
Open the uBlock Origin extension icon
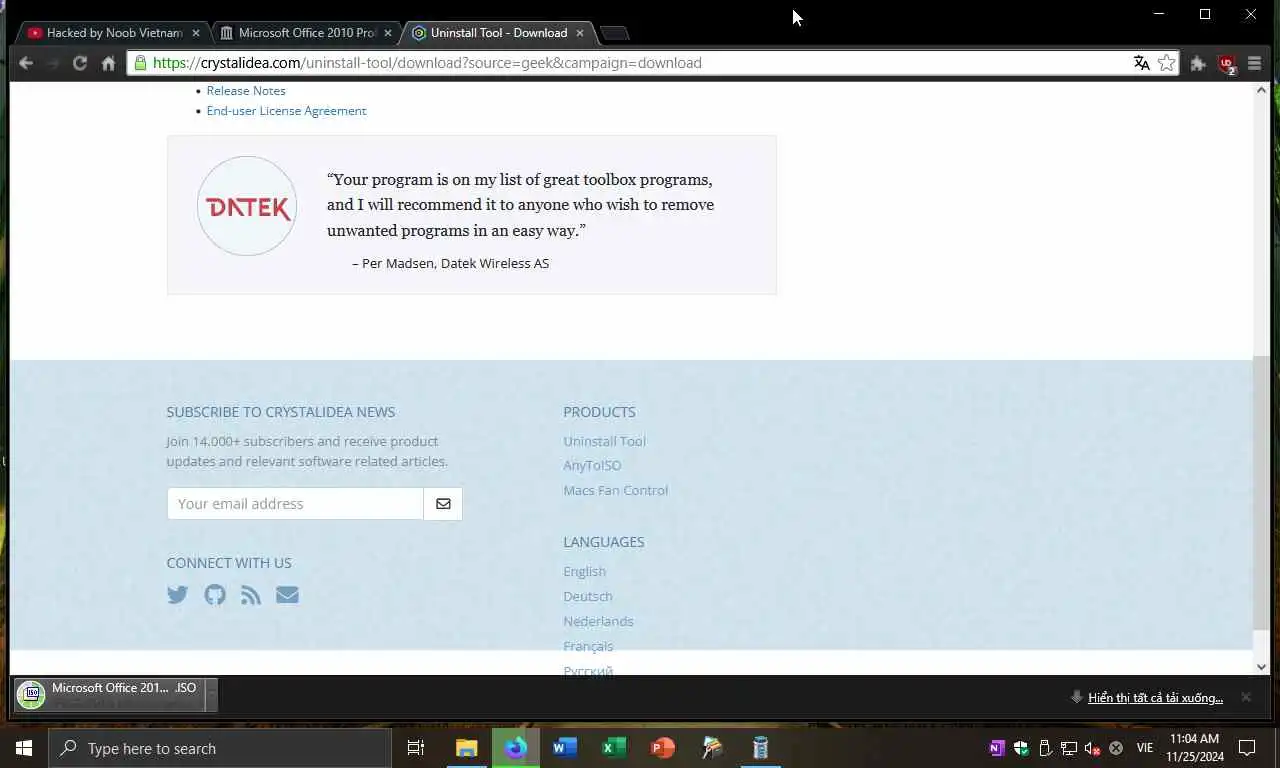click(x=1227, y=64)
